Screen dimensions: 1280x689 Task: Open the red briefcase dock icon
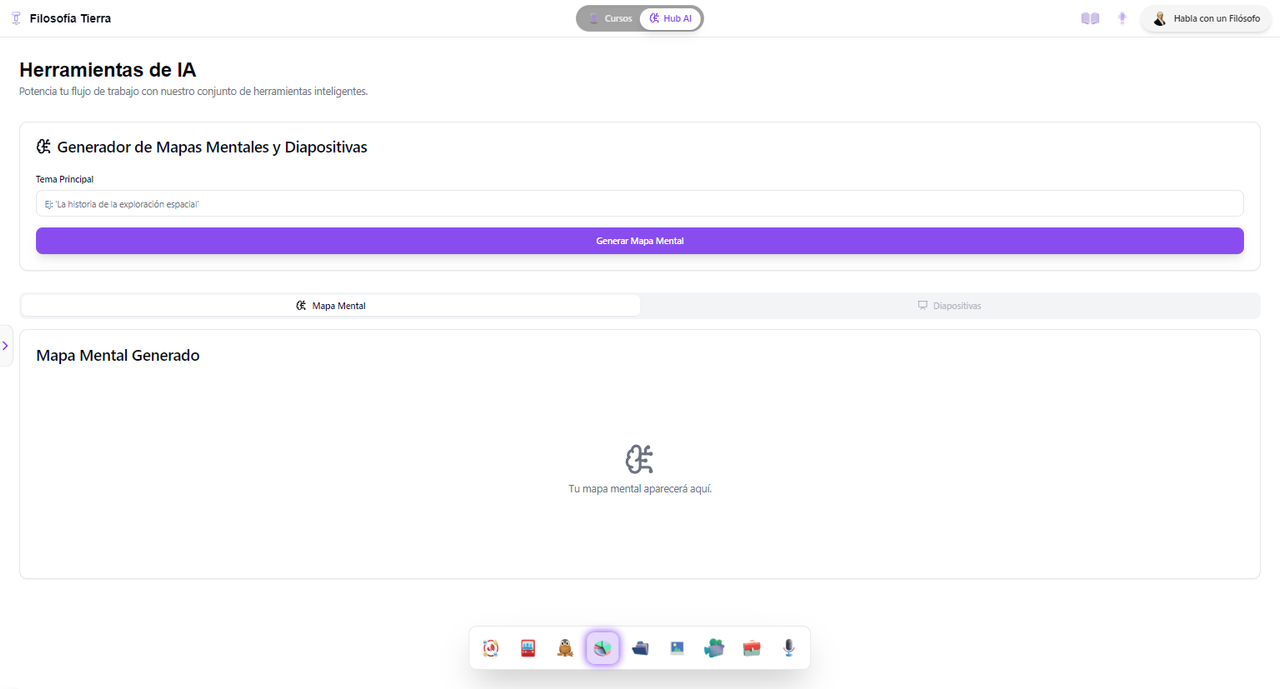(752, 648)
